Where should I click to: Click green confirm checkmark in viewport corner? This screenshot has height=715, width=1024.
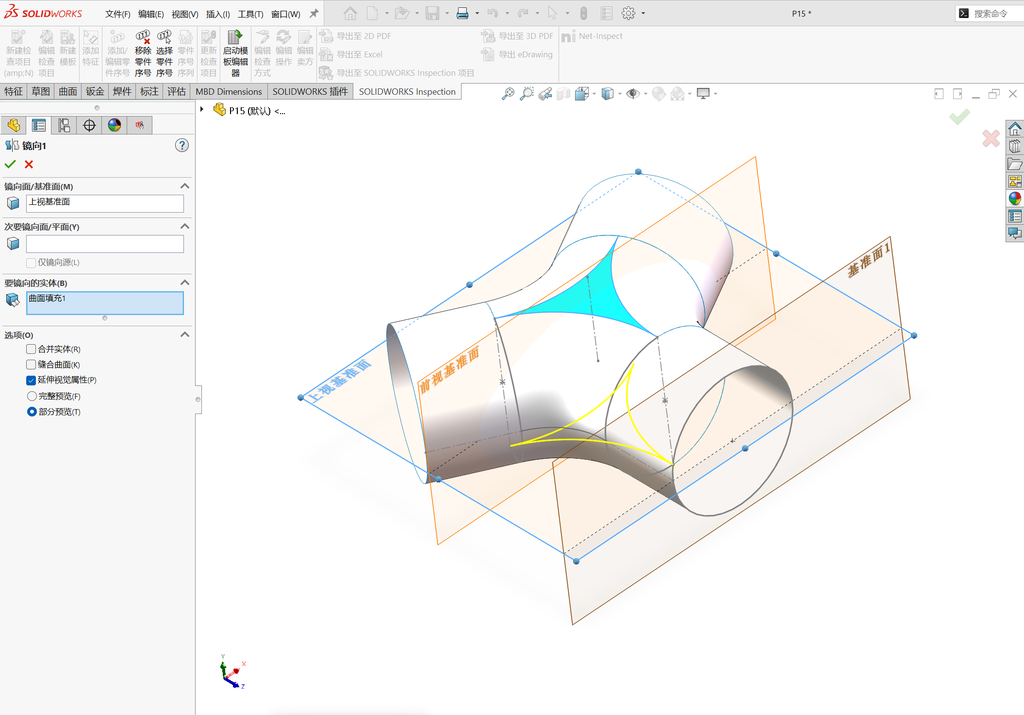[959, 117]
